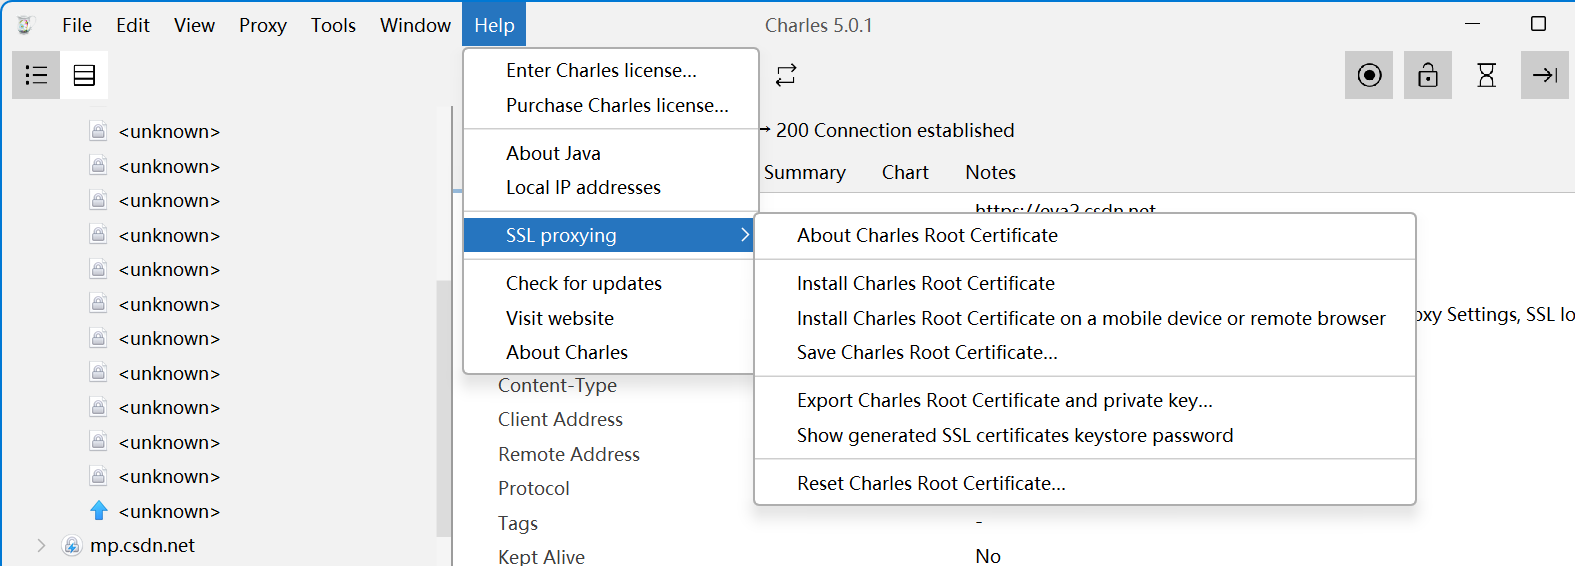
Task: Close the open Help menu
Action: point(494,25)
